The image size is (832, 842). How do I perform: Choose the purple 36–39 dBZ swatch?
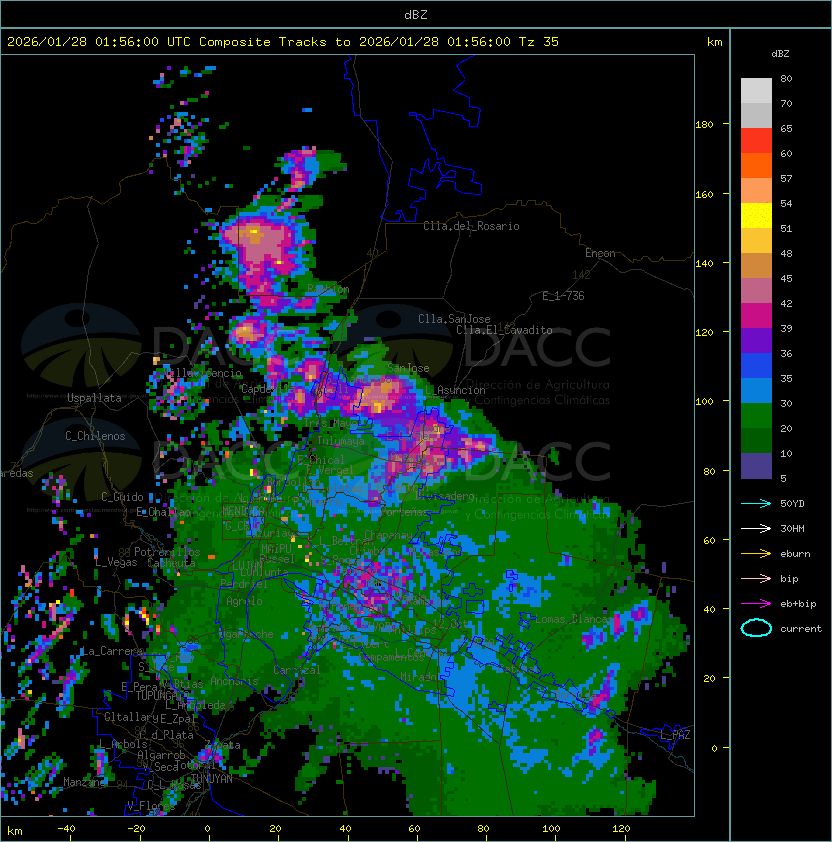756,340
